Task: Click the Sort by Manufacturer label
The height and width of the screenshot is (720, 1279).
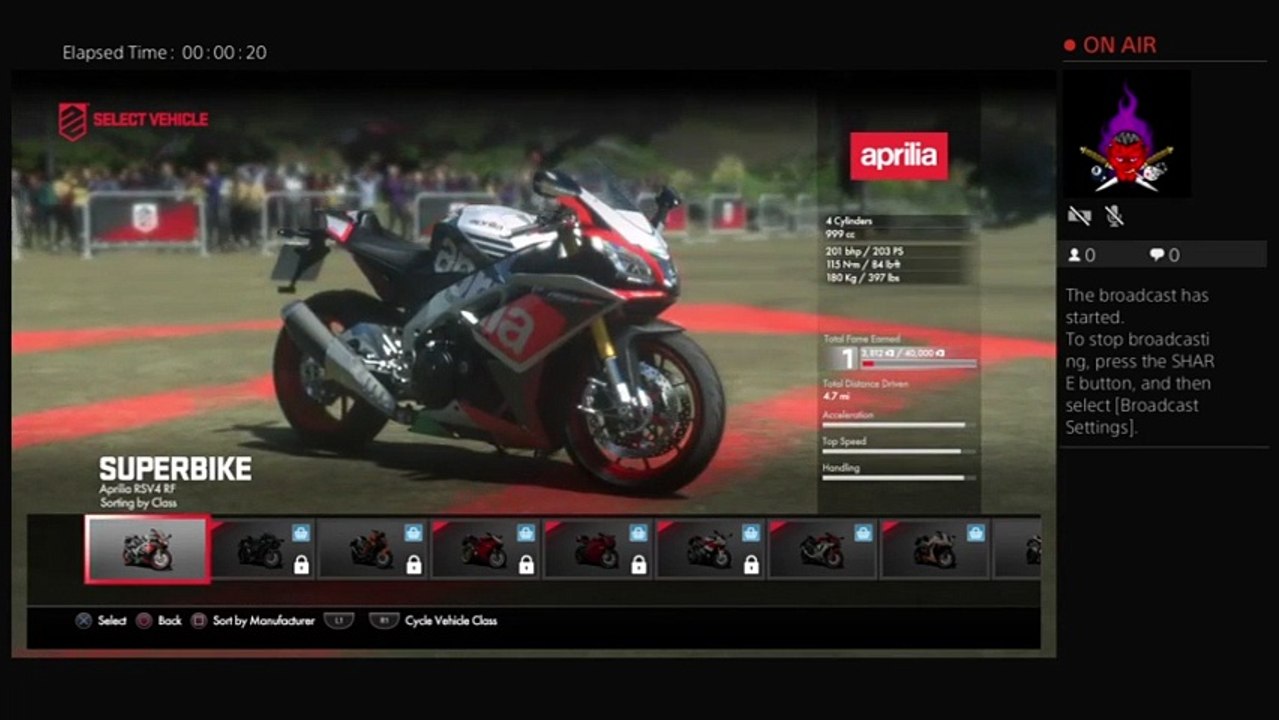Action: tap(263, 621)
